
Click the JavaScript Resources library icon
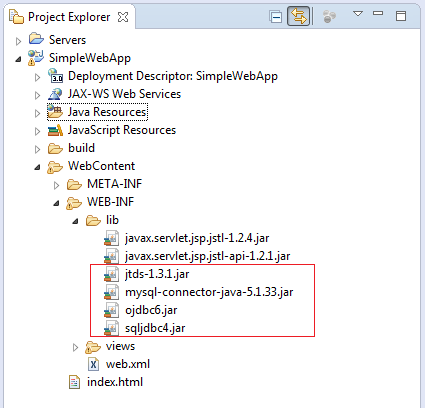[x=55, y=130]
